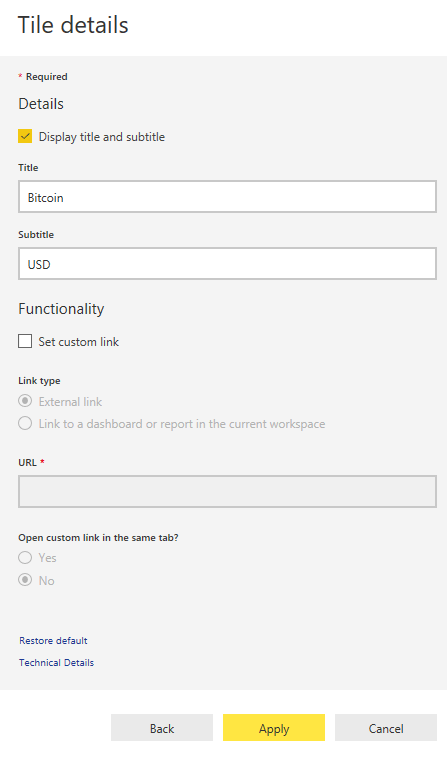
Task: Open the Technical Details link
Action: click(56, 663)
